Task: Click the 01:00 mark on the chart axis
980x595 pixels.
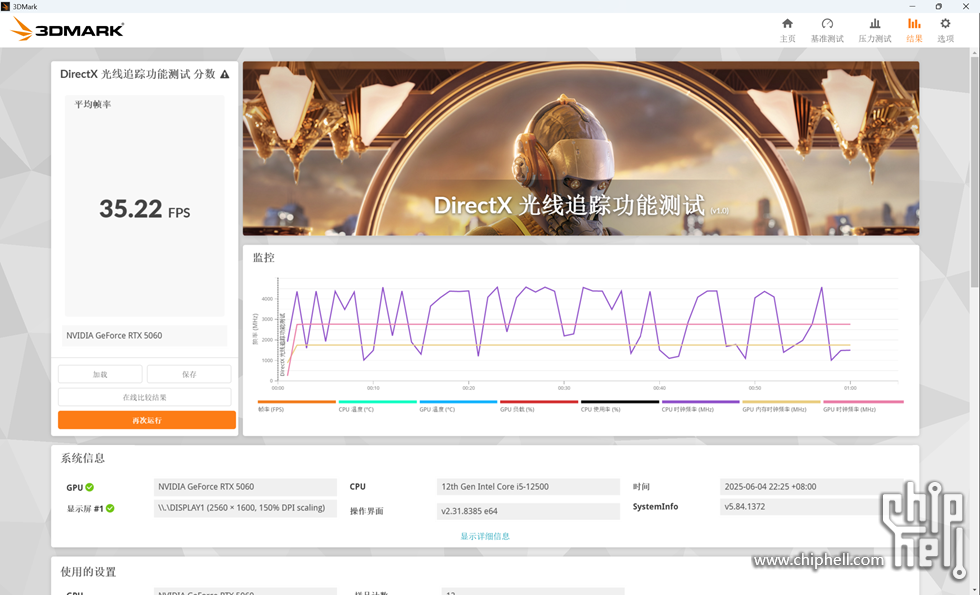Action: 850,388
